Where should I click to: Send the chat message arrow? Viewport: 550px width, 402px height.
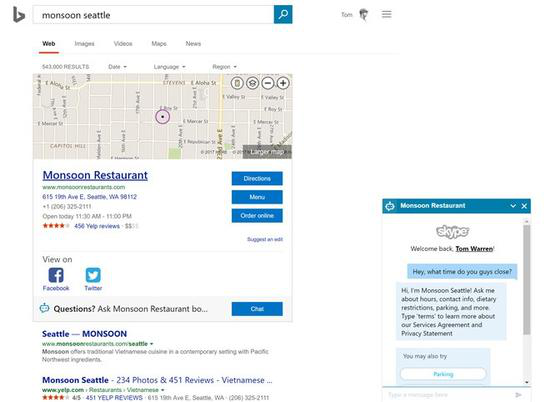518,395
